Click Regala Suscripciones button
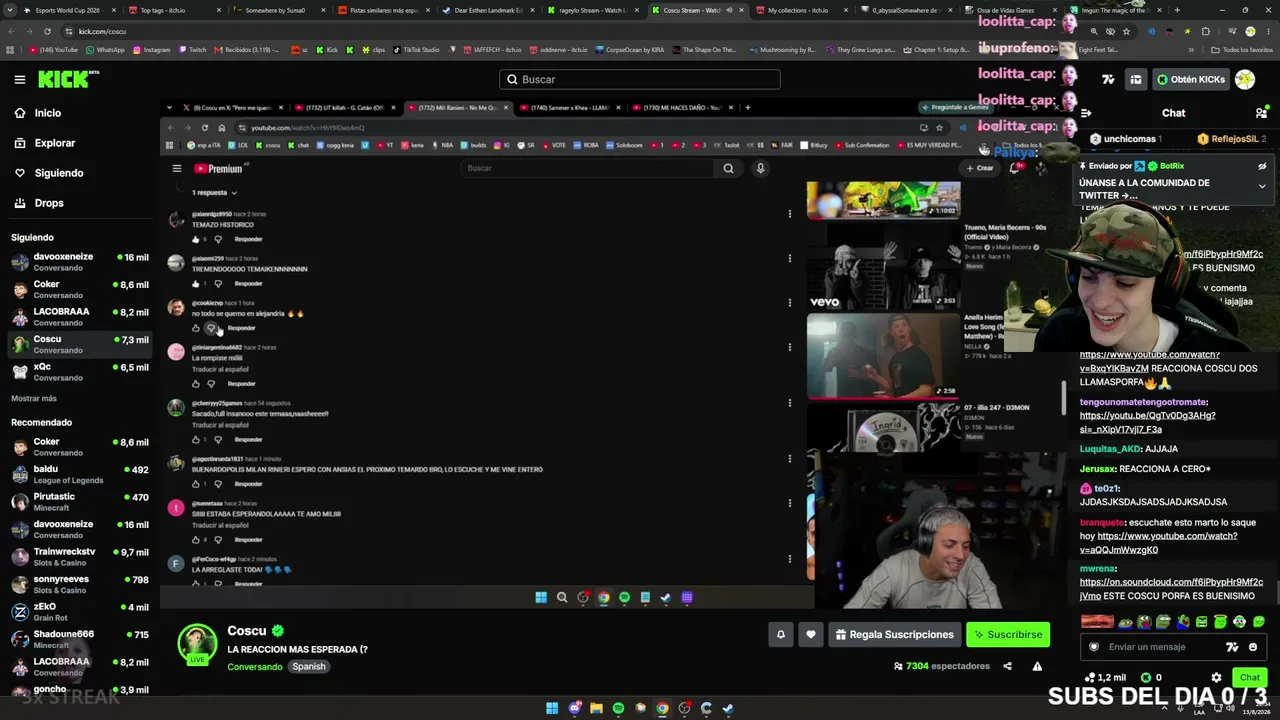The height and width of the screenshot is (720, 1280). [x=895, y=634]
